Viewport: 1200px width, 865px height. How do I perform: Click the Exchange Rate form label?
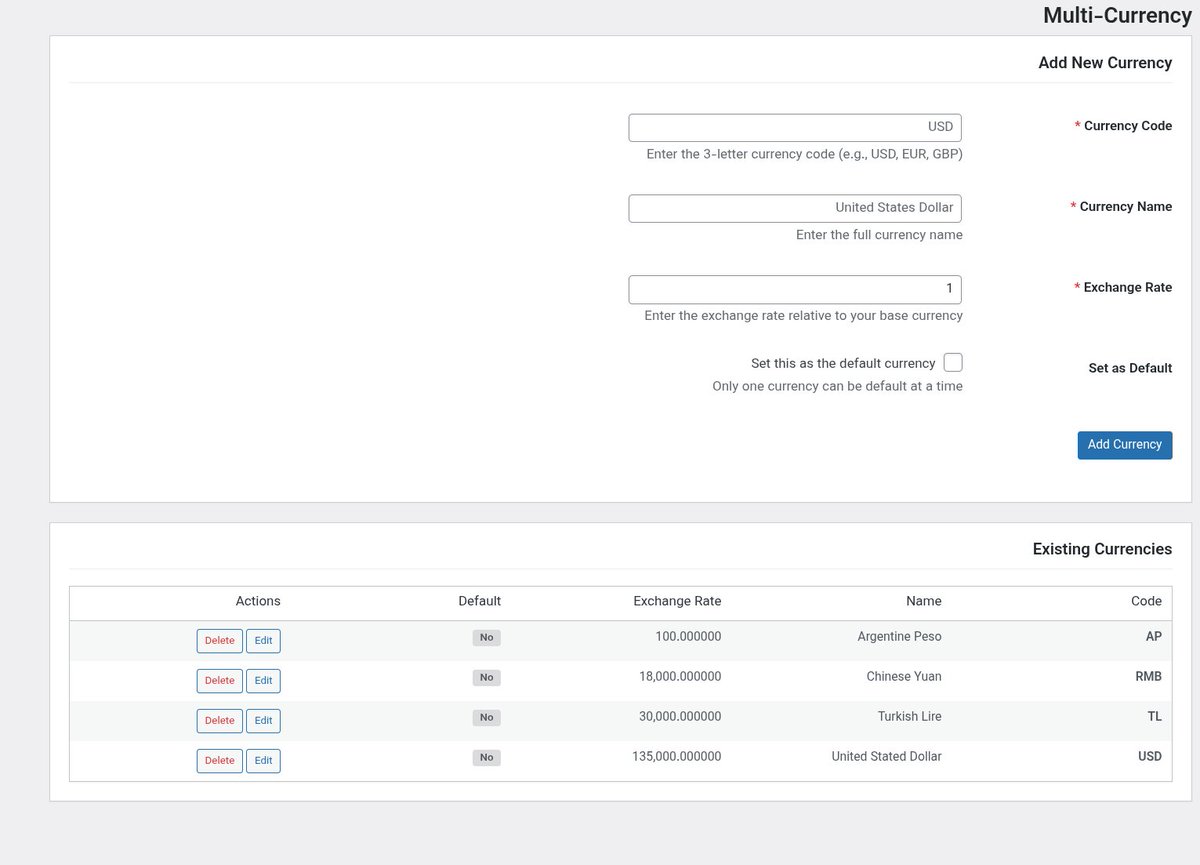point(1128,288)
